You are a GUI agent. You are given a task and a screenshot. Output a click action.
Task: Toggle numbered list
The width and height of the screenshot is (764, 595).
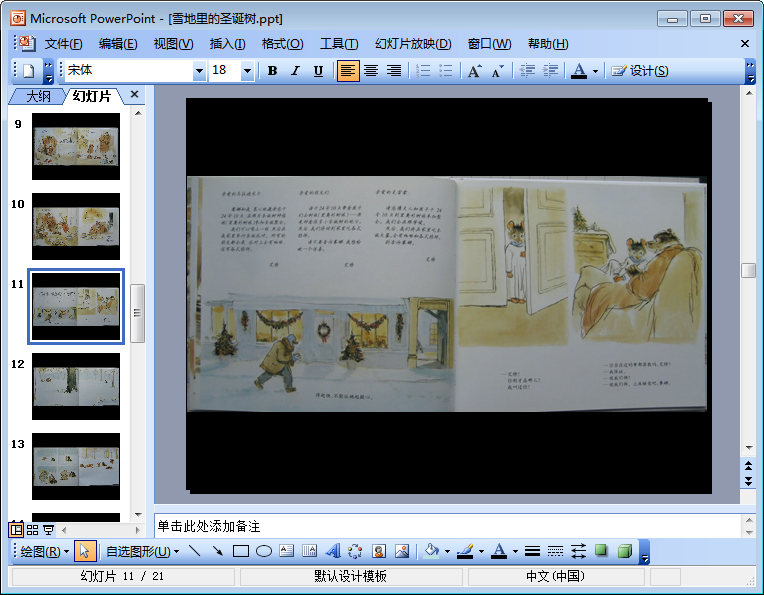click(423, 71)
